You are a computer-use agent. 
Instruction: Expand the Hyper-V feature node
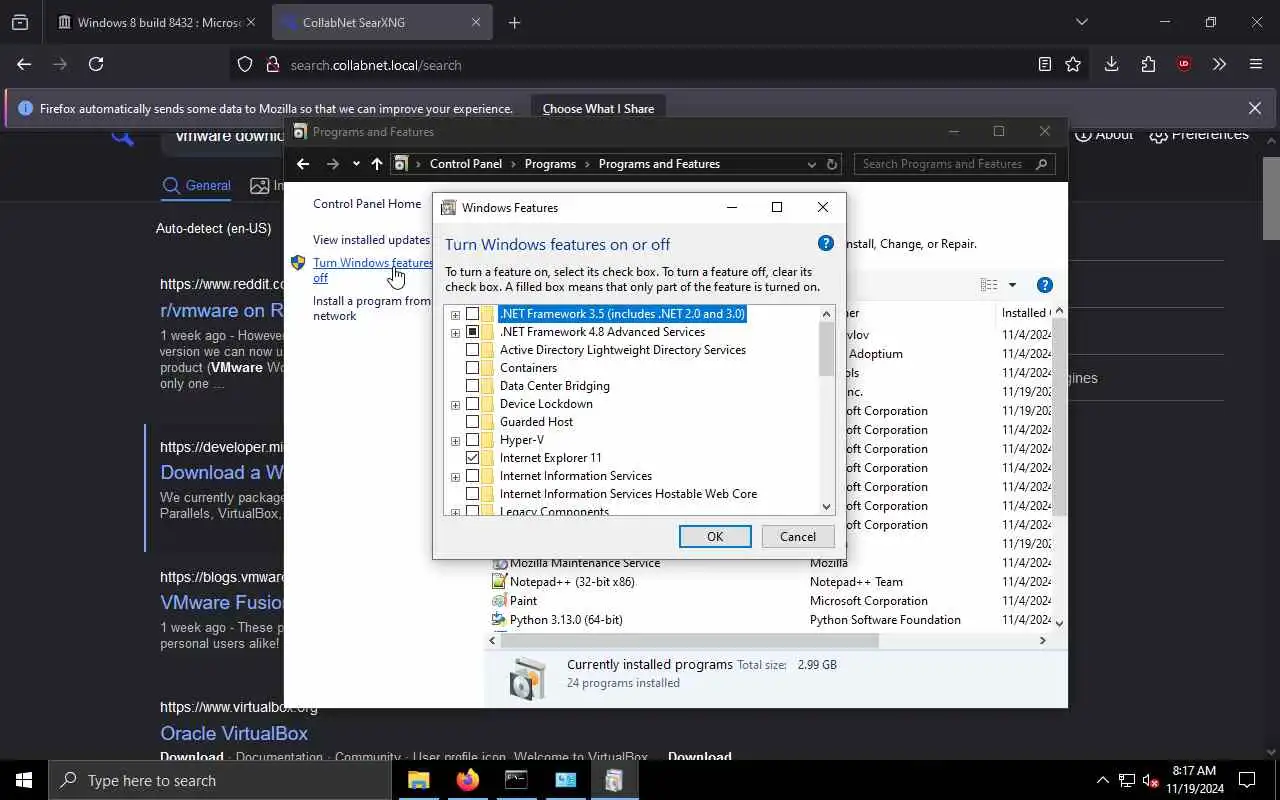455,441
